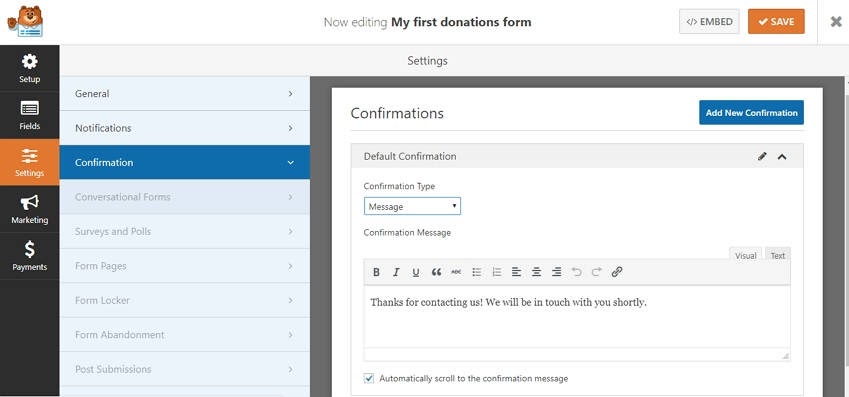This screenshot has height=397, width=849.
Task: Toggle automatically scroll to confirmation message
Action: (x=369, y=379)
